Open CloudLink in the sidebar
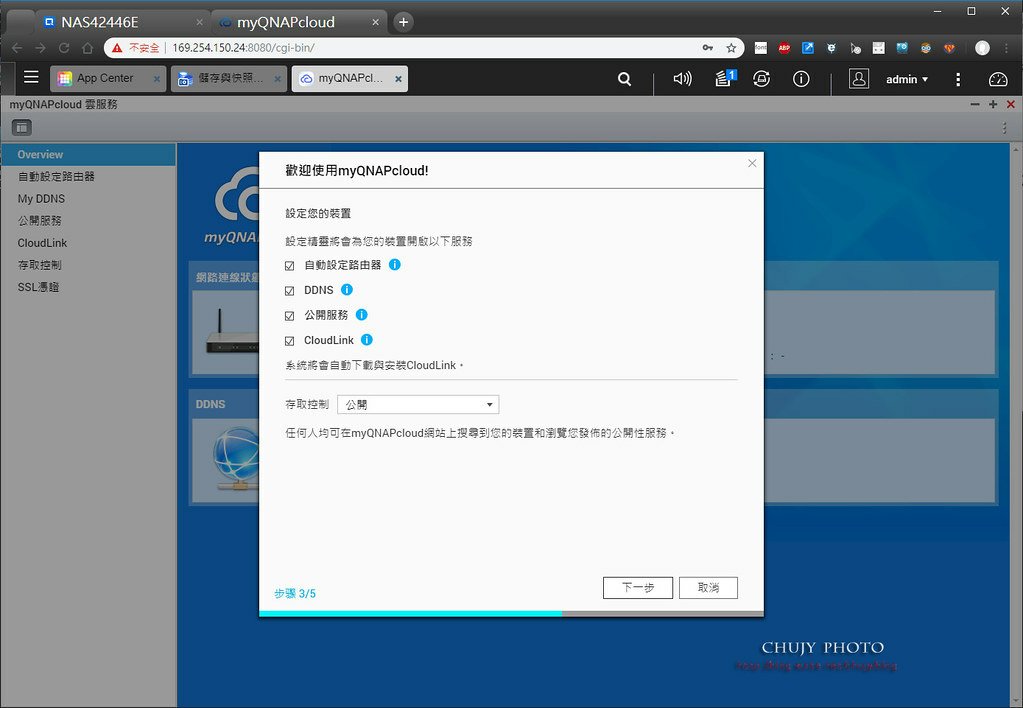Screen dimensions: 1023x708 [88, 243]
